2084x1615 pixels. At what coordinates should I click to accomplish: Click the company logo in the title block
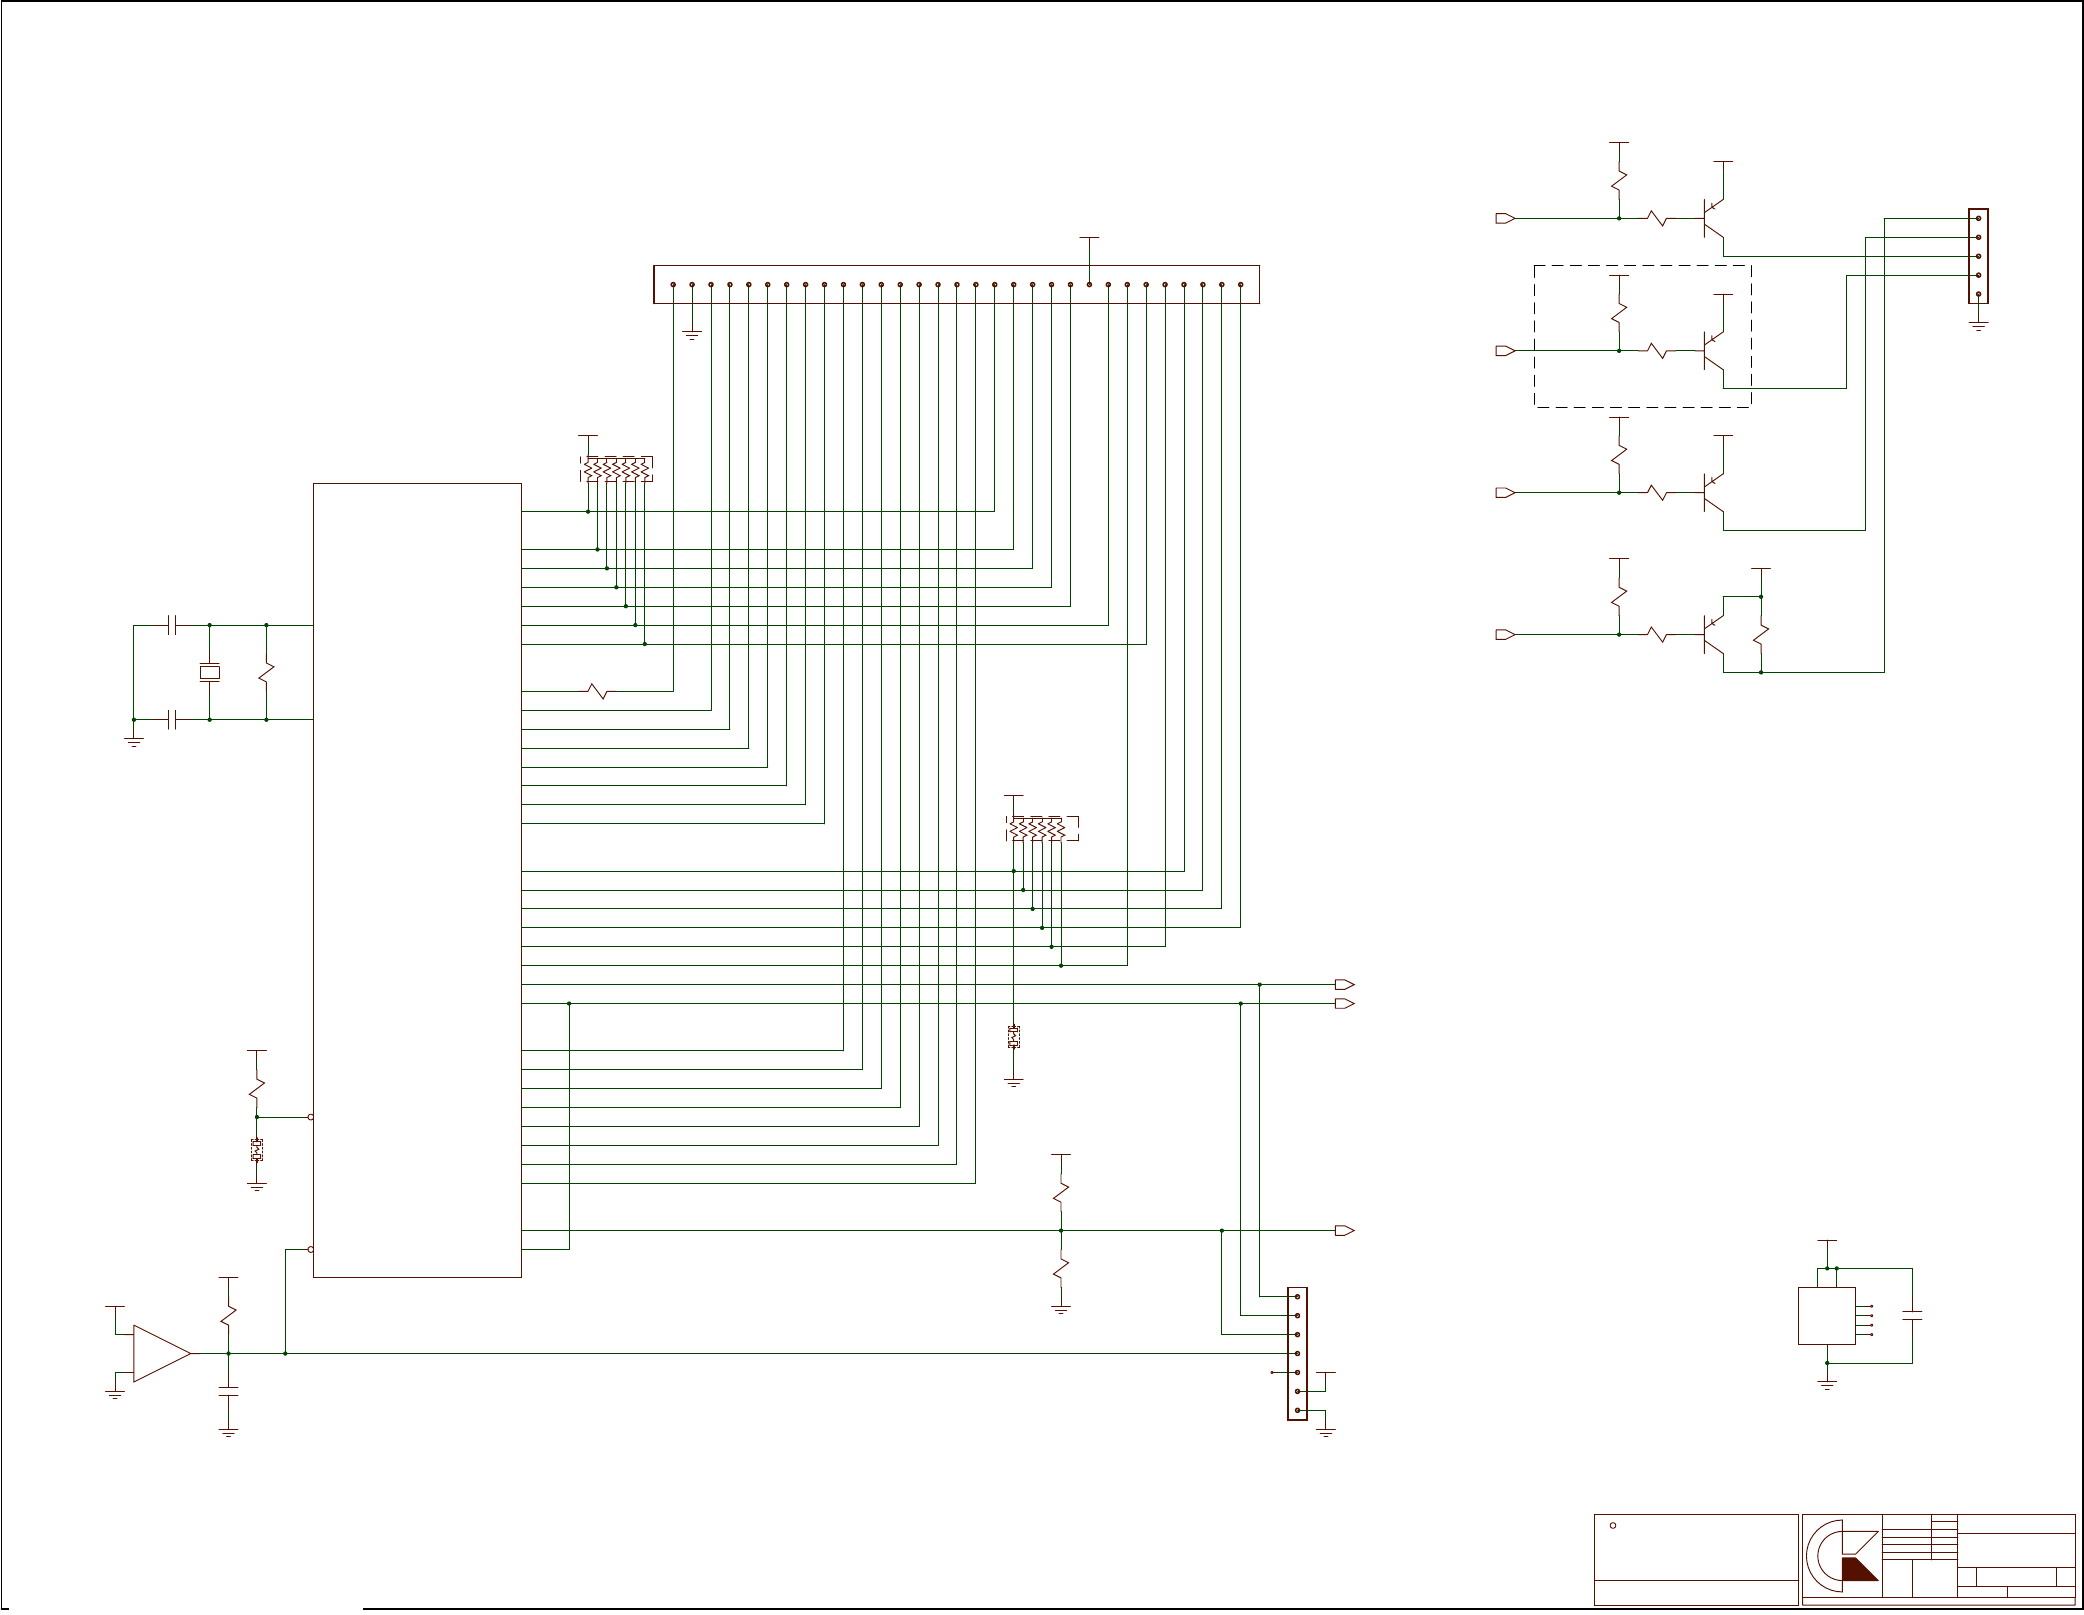click(1841, 1558)
